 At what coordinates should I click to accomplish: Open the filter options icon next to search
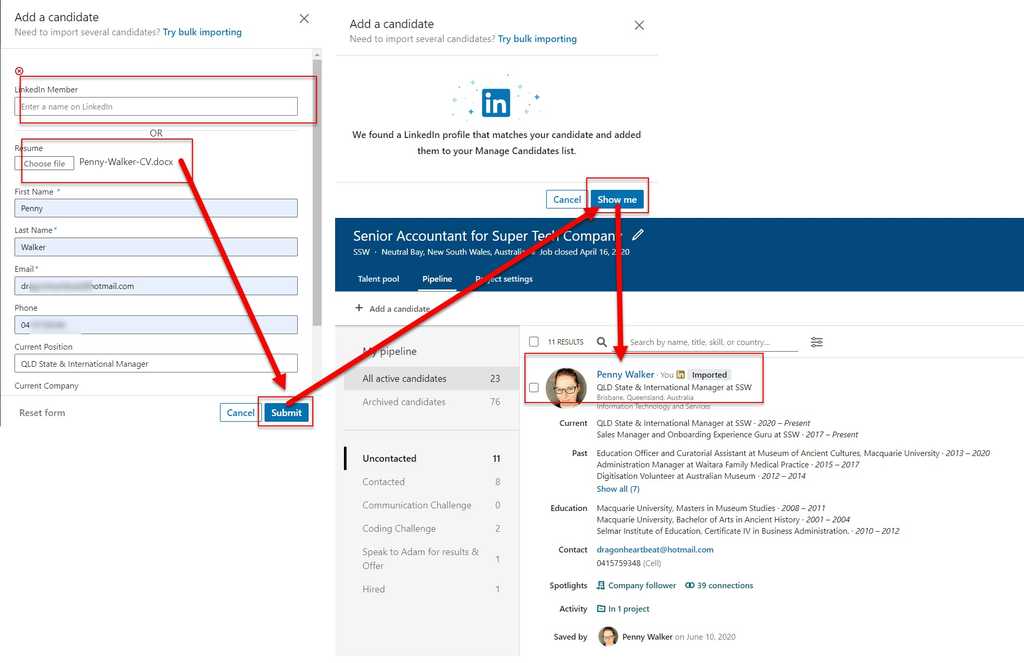click(816, 341)
